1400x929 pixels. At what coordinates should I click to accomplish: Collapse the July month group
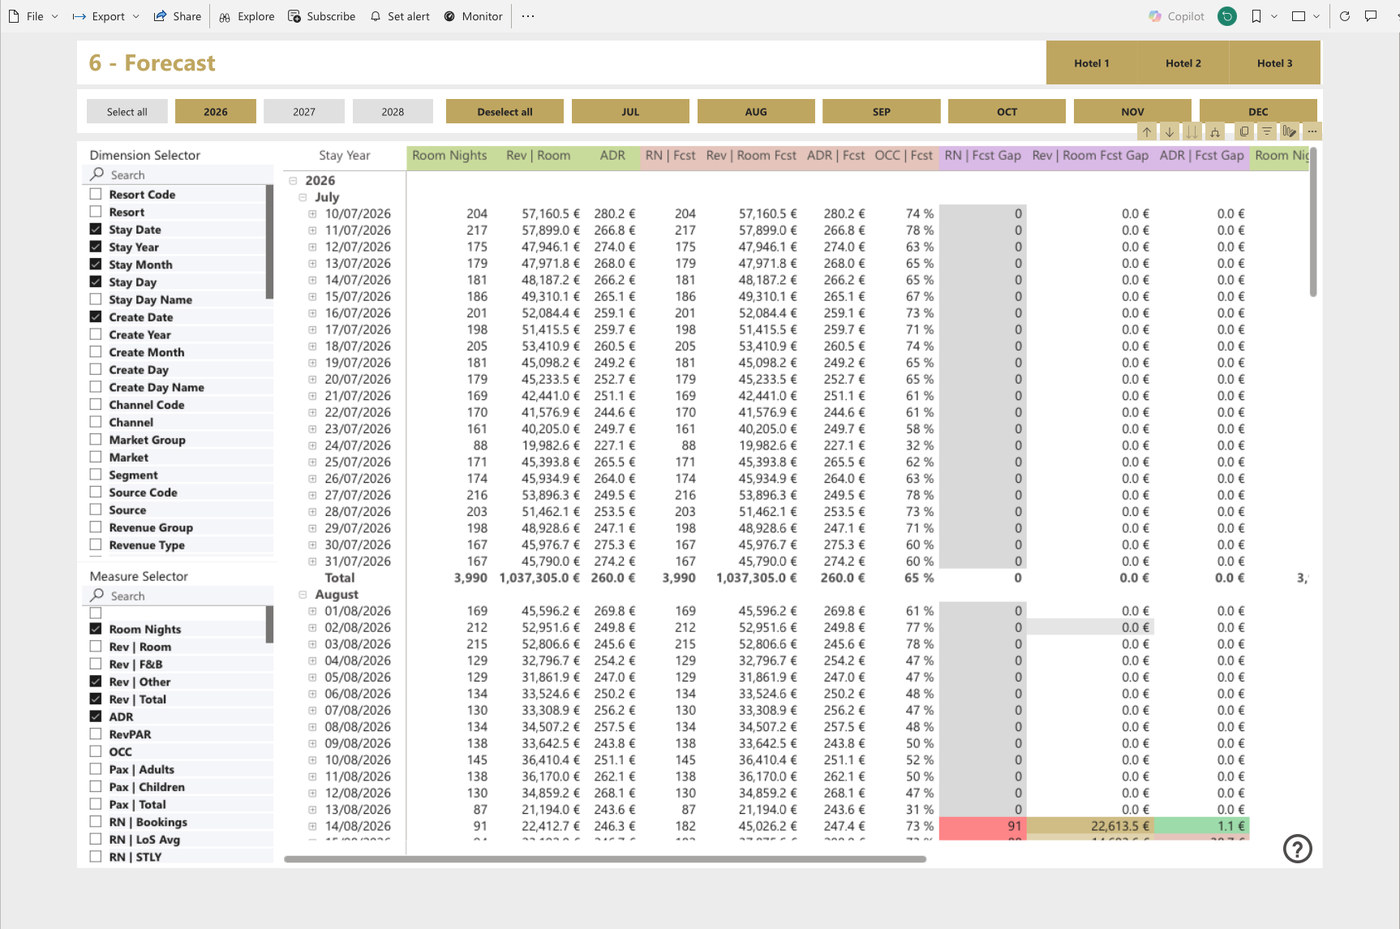click(x=303, y=198)
